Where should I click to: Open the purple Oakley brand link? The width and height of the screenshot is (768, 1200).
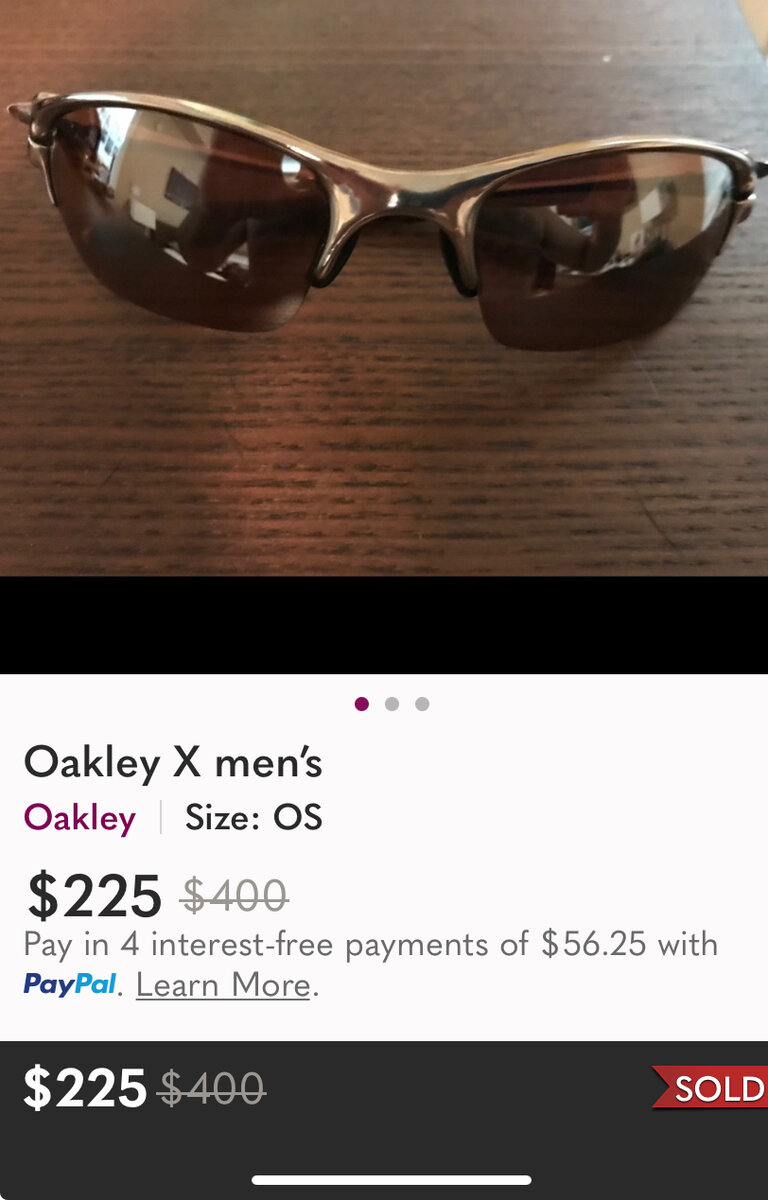[80, 818]
